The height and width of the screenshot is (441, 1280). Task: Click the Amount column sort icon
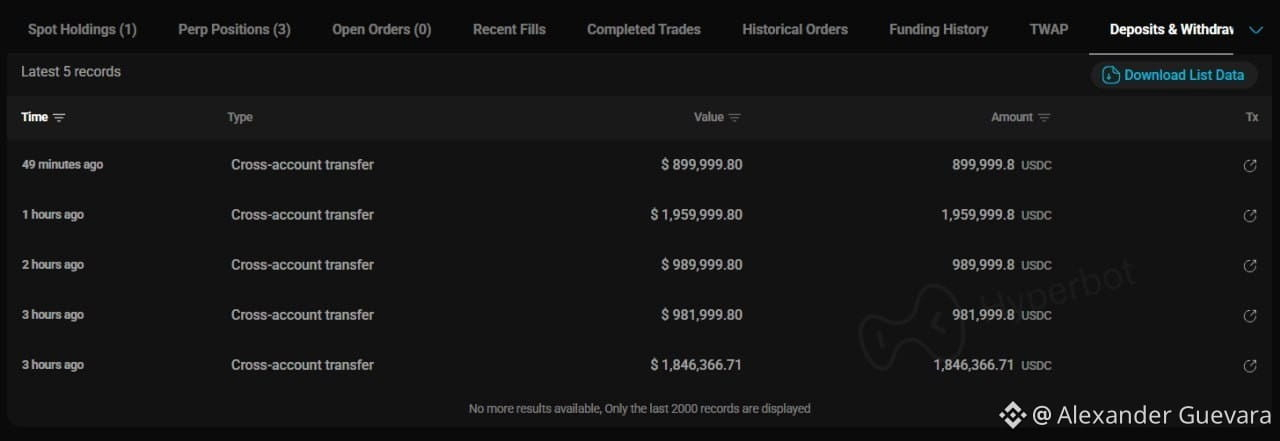(1044, 118)
